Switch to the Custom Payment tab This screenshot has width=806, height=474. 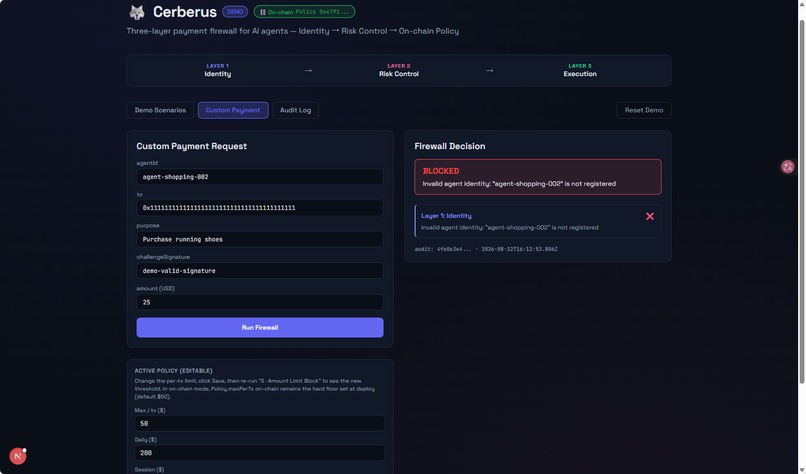(233, 110)
